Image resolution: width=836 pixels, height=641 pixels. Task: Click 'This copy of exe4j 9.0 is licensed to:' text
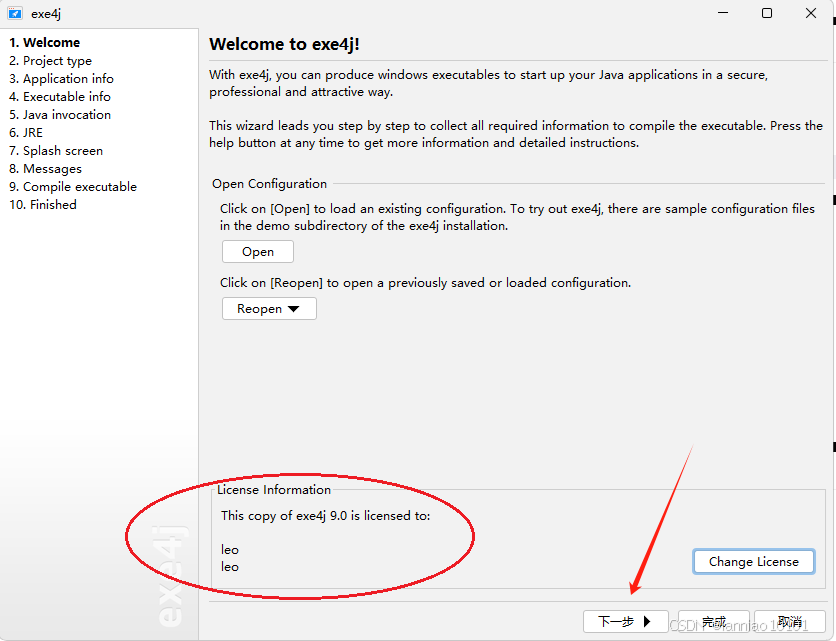click(326, 516)
